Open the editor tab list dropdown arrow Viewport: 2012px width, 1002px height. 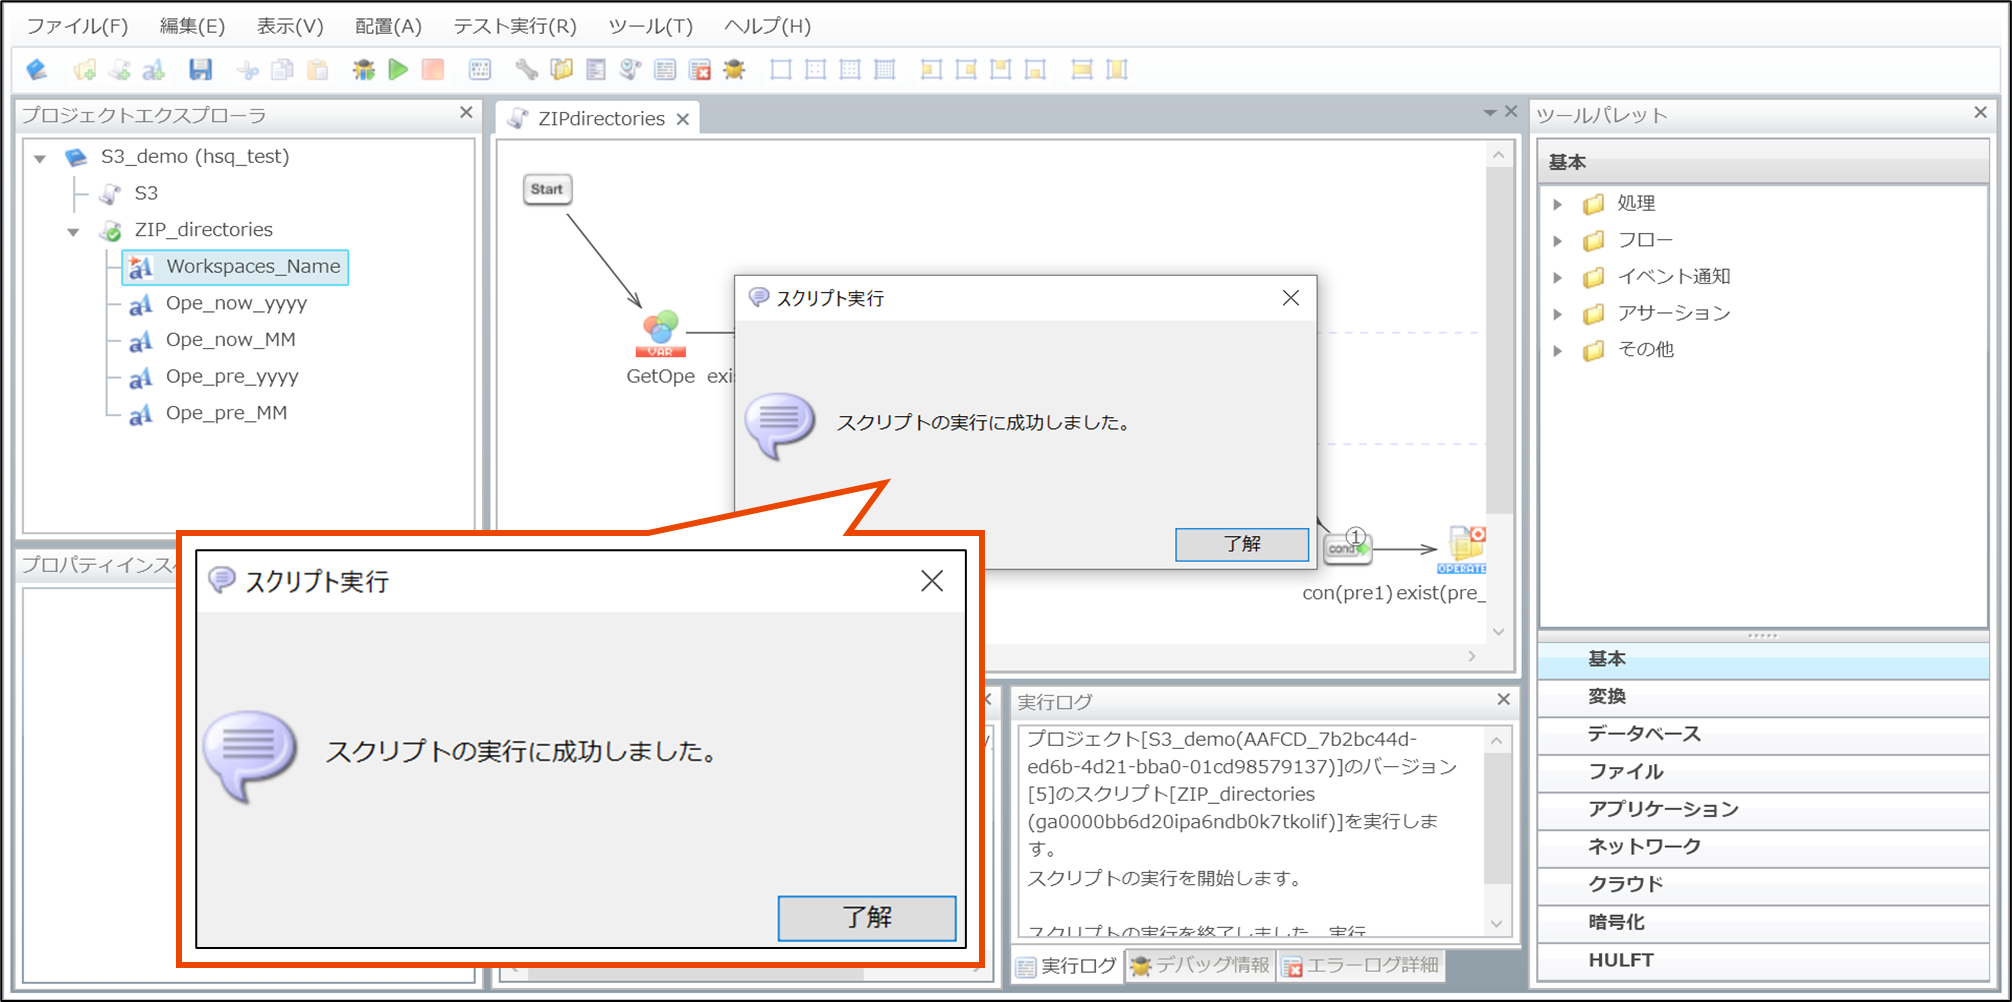[x=1489, y=113]
